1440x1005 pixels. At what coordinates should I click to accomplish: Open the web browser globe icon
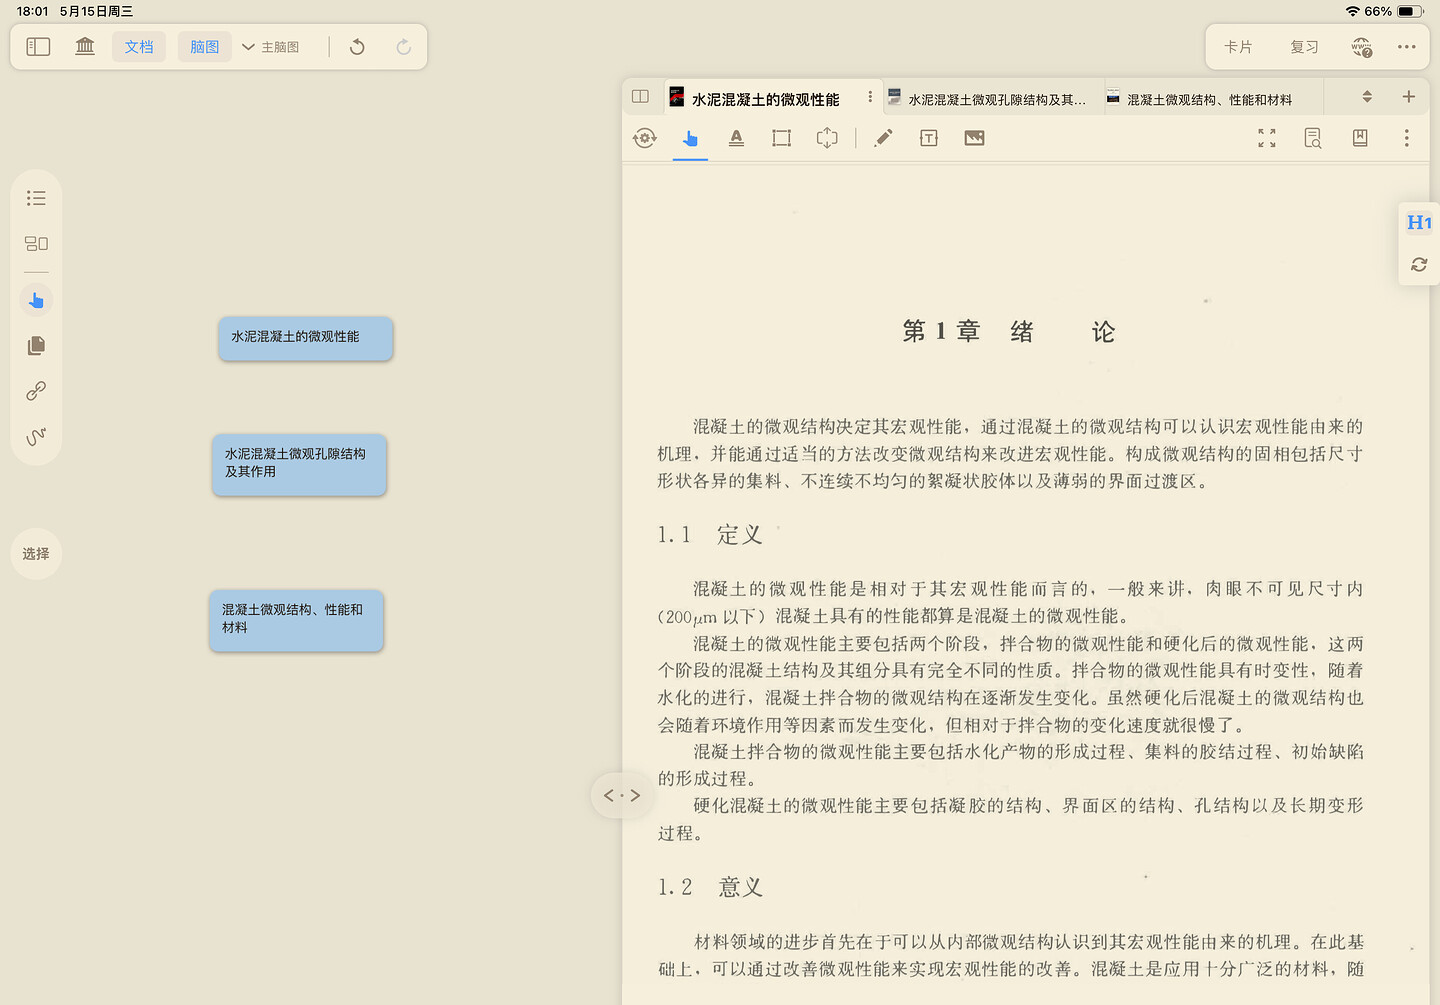tap(1362, 47)
